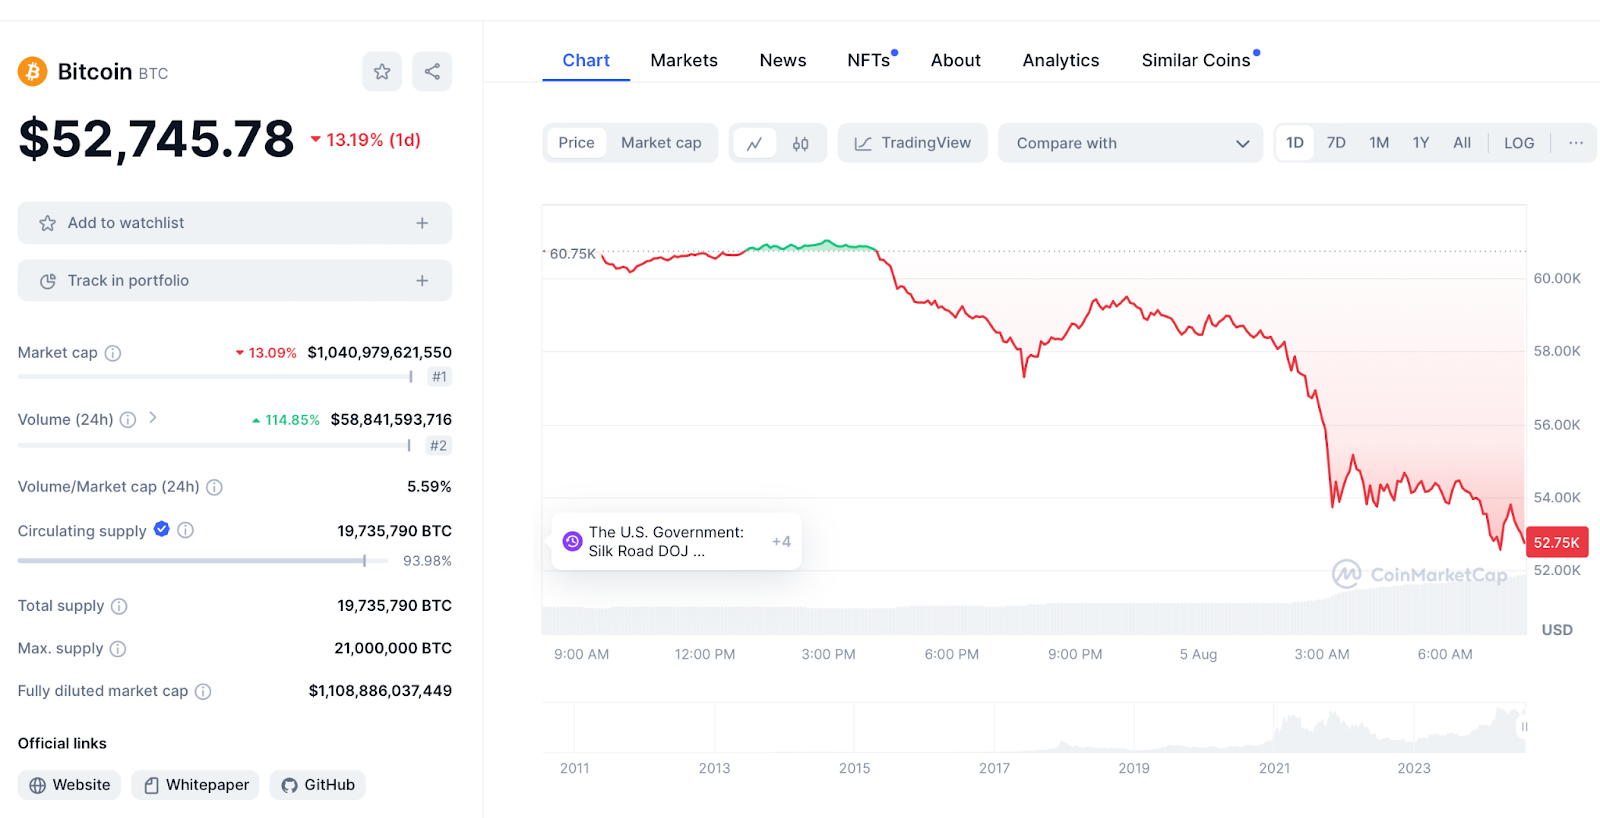The image size is (1600, 818).
Task: Click Add to watchlist button
Action: click(235, 223)
